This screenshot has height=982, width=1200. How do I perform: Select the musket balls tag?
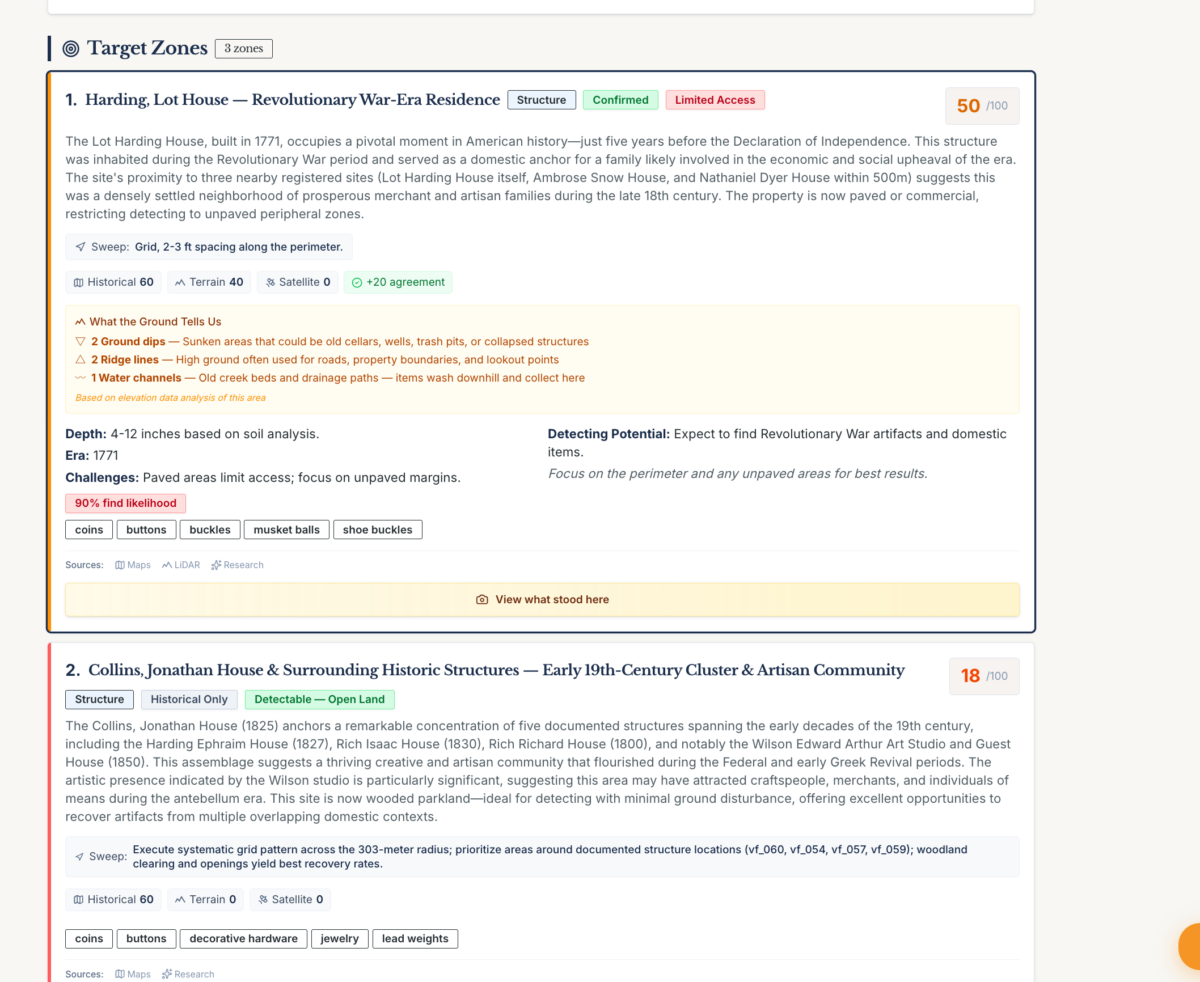pyautogui.click(x=286, y=530)
